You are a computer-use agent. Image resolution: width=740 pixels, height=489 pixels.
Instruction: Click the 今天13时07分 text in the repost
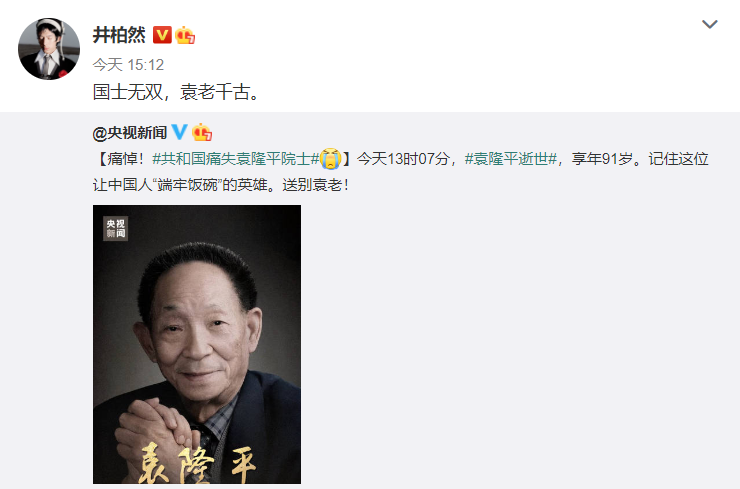click(x=403, y=159)
